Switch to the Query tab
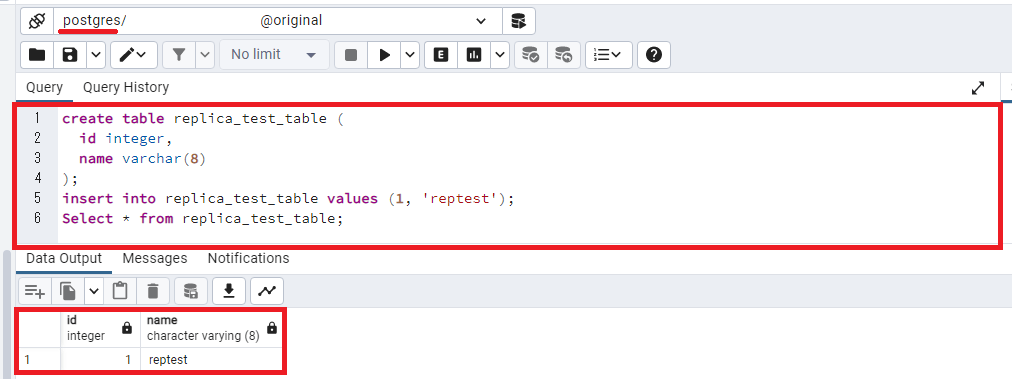1012x379 pixels. click(x=45, y=87)
